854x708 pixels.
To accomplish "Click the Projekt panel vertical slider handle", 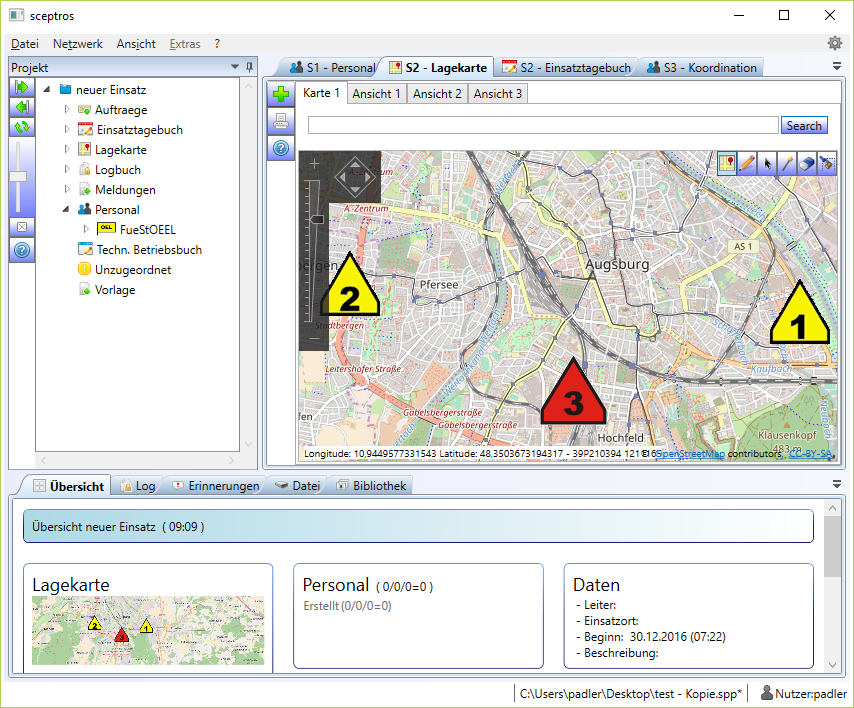I will tap(18, 176).
